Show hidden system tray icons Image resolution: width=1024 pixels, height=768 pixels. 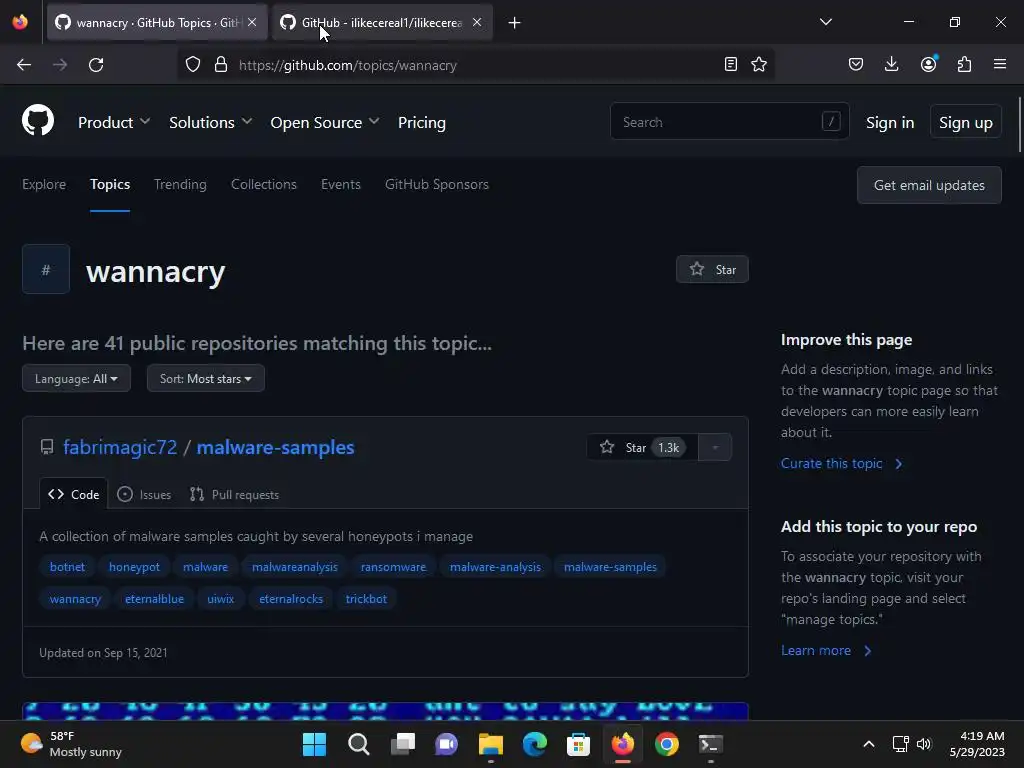[869, 744]
